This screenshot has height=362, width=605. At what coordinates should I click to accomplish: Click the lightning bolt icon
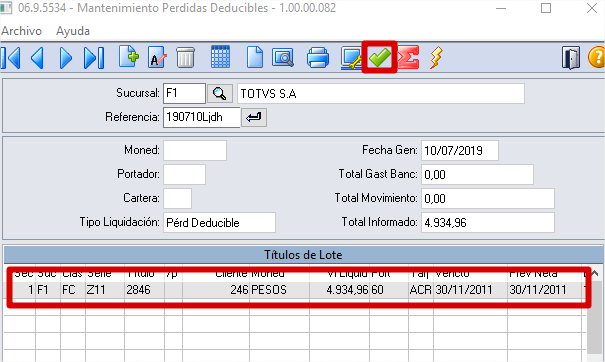[436, 58]
